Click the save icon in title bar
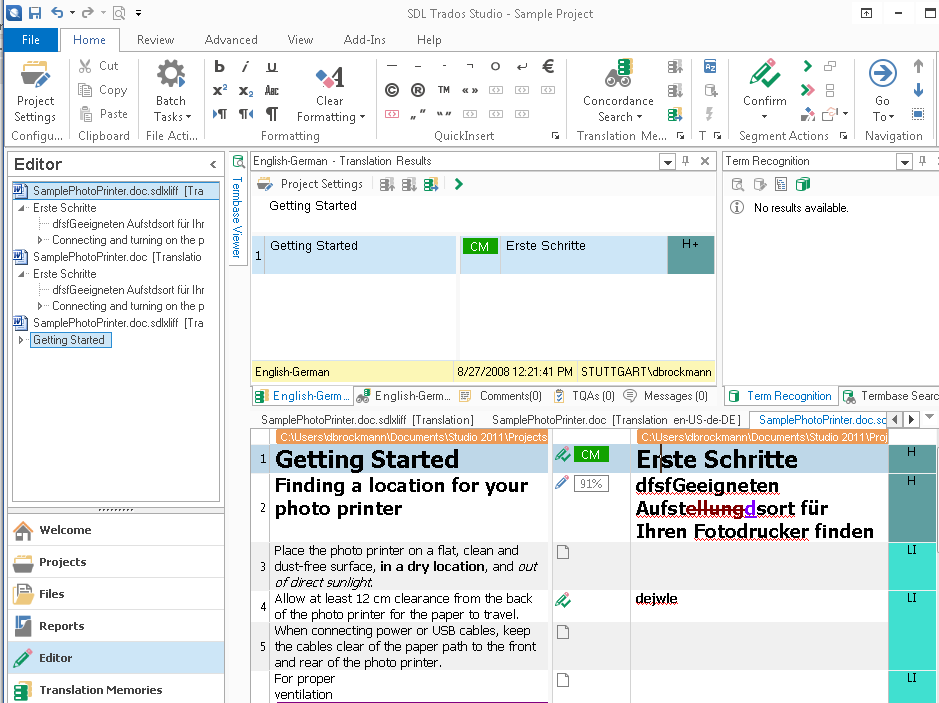939x703 pixels. click(35, 13)
